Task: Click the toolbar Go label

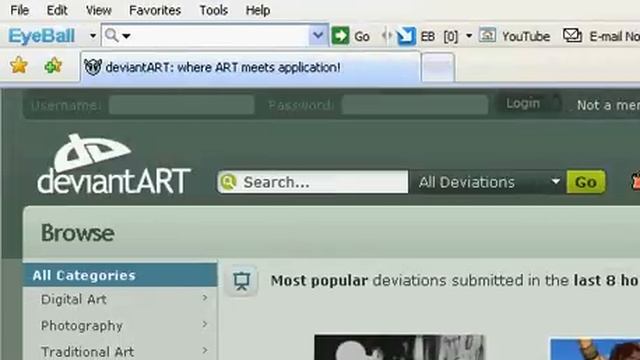Action: pyautogui.click(x=362, y=36)
